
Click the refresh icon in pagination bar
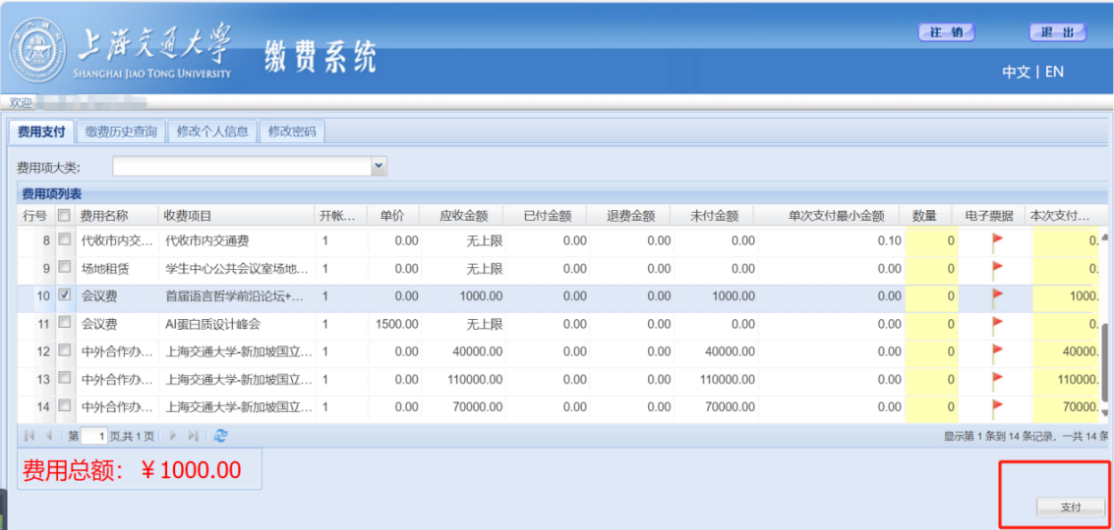click(221, 436)
